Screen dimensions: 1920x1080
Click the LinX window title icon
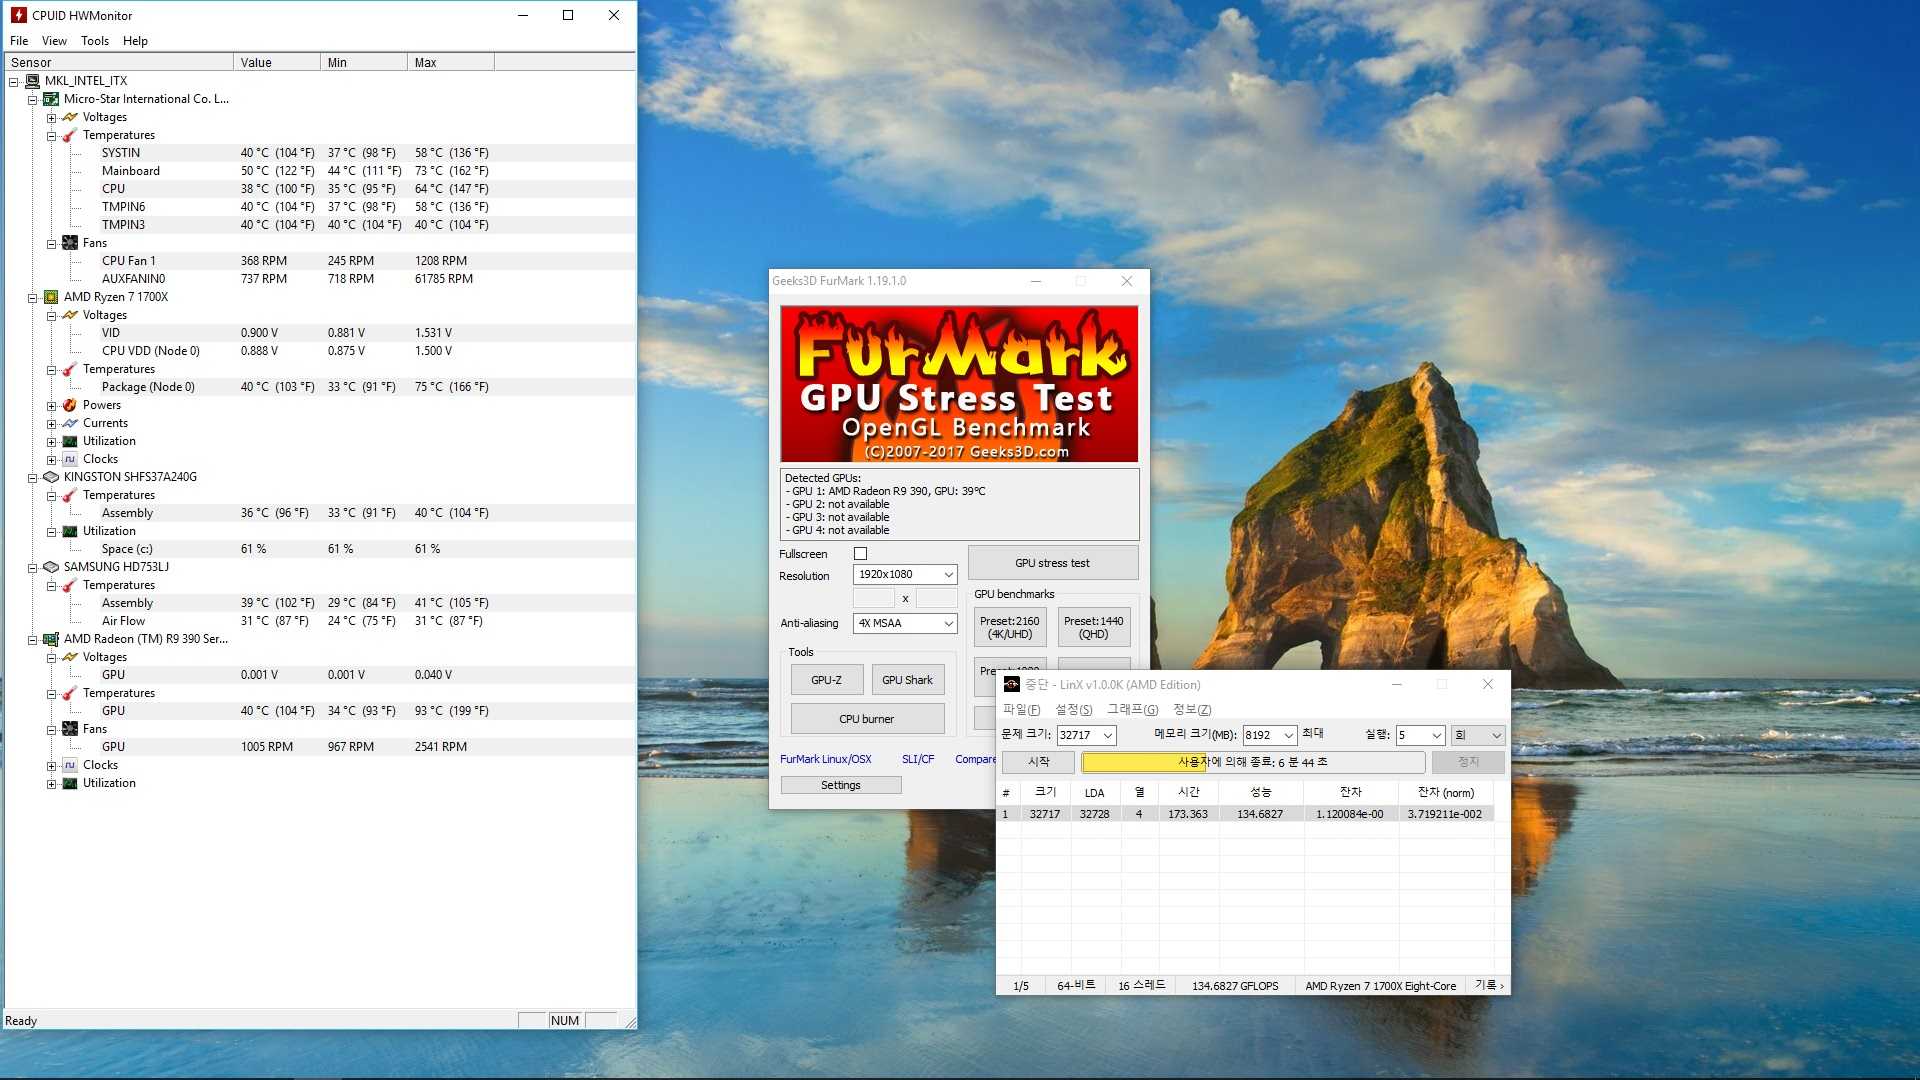click(1011, 685)
